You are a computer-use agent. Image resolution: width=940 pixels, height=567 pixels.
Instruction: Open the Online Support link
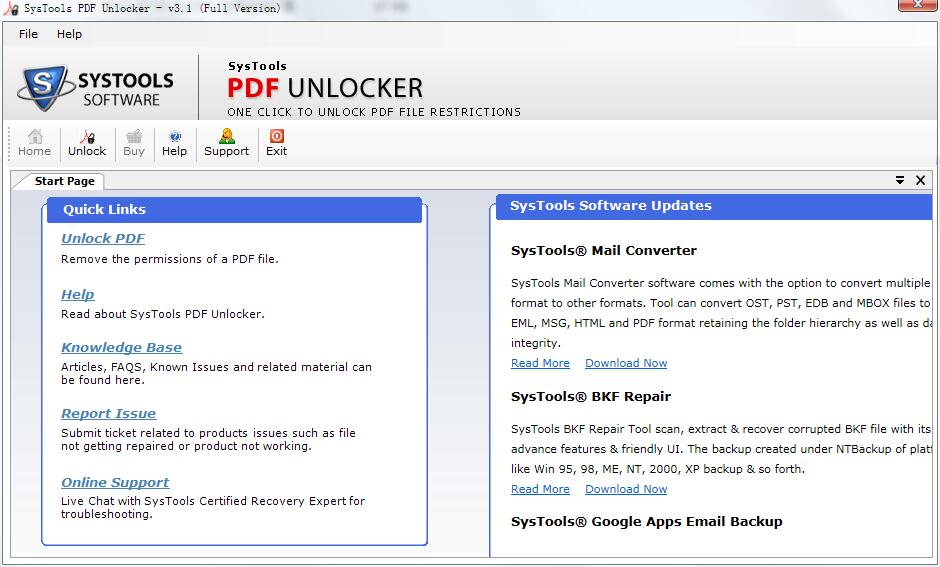tap(115, 482)
